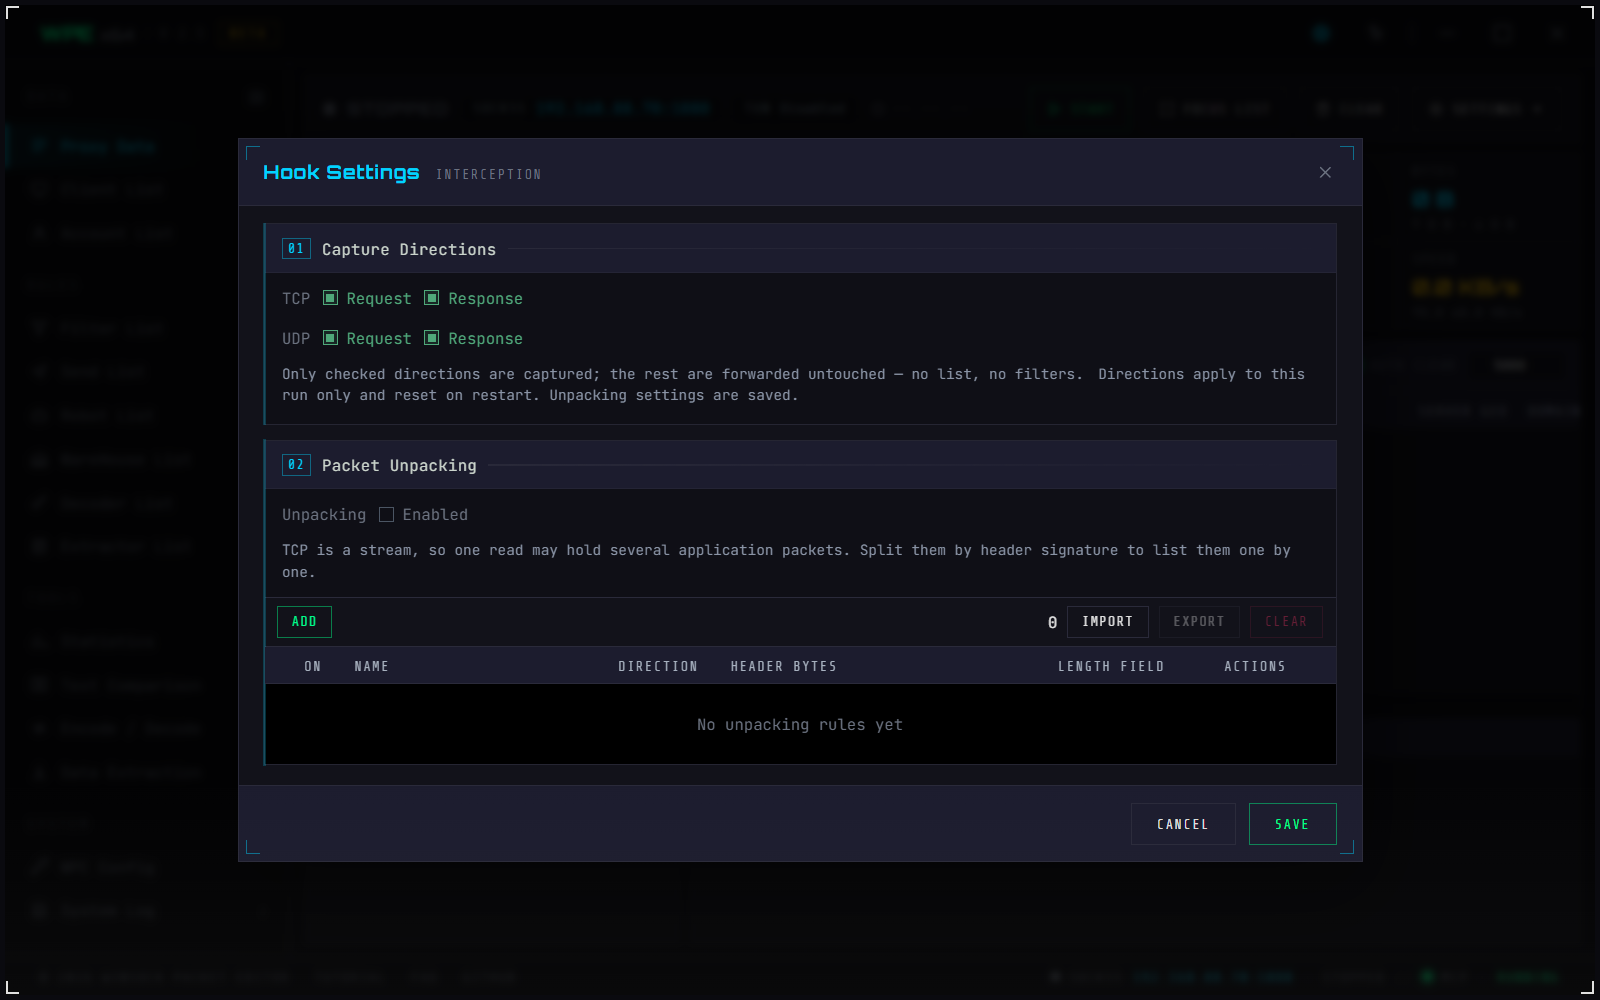Disable UDP Request capture
Screen dimensions: 1600x1000
pos(330,338)
